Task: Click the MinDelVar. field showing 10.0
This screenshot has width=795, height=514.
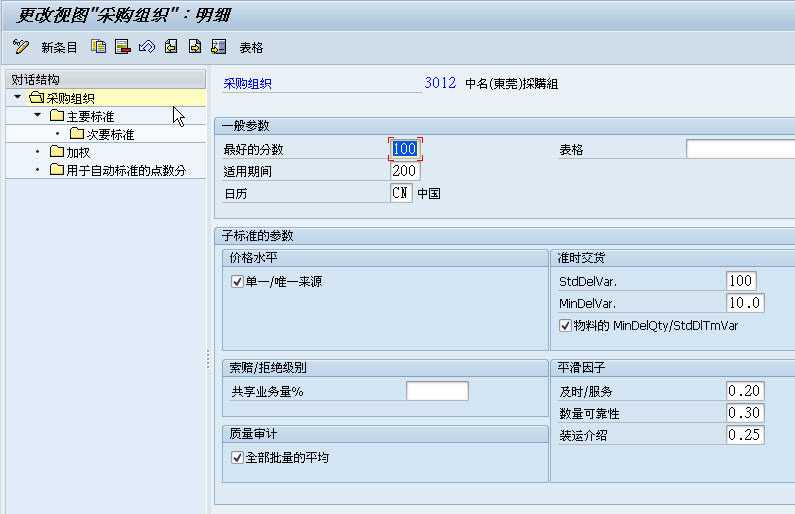Action: (x=745, y=303)
